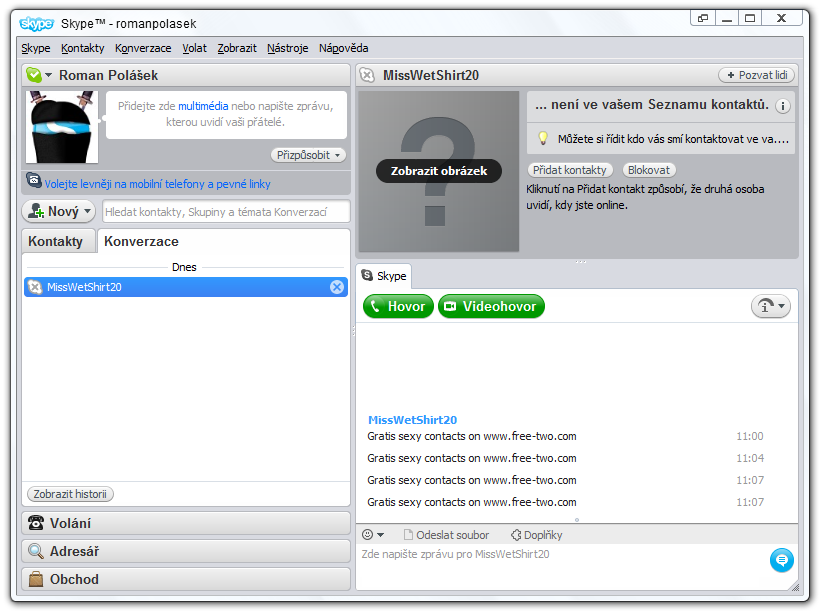Screen dimensions: 819x612
Task: Open the Nový dropdown button
Action: click(59, 211)
